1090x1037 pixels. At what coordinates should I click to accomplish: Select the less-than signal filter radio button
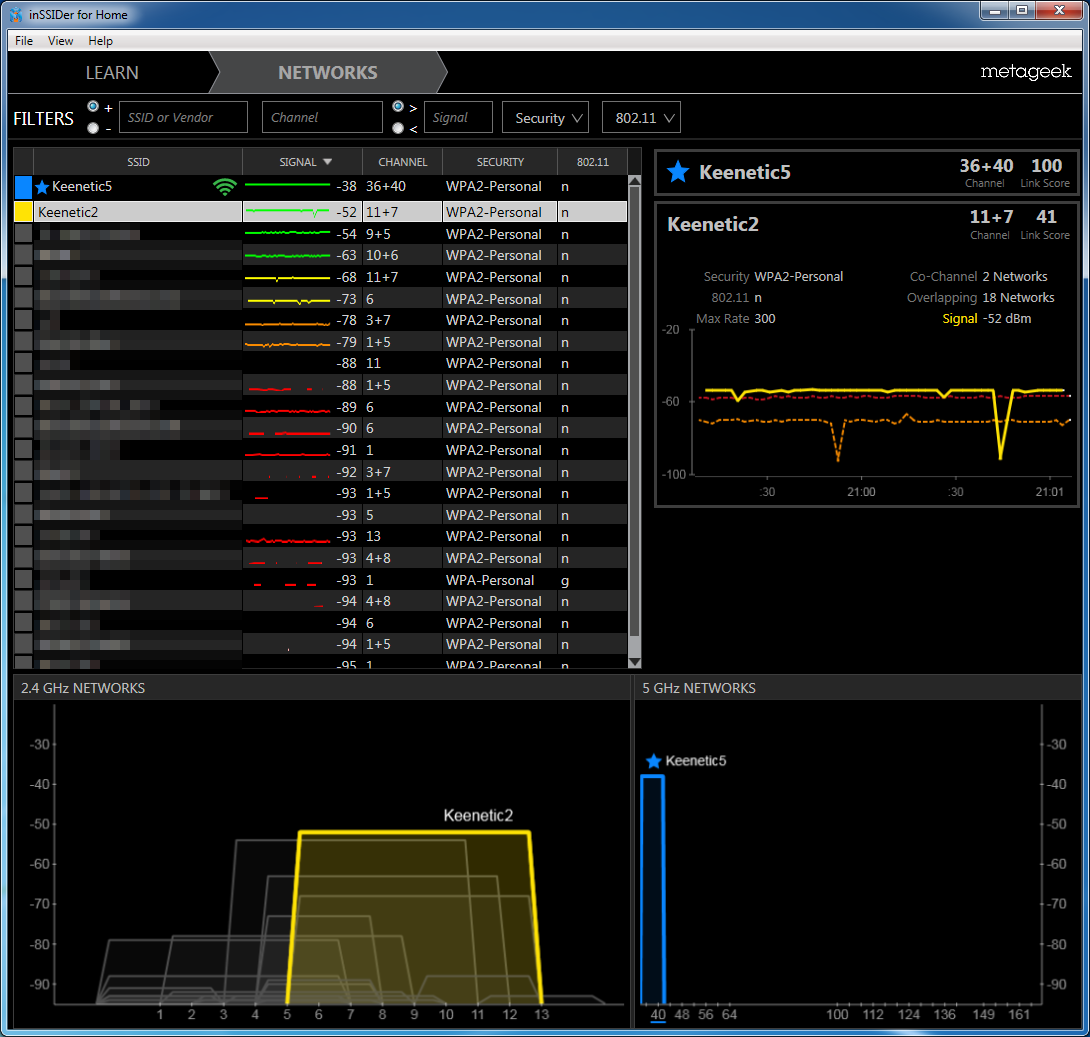[398, 128]
